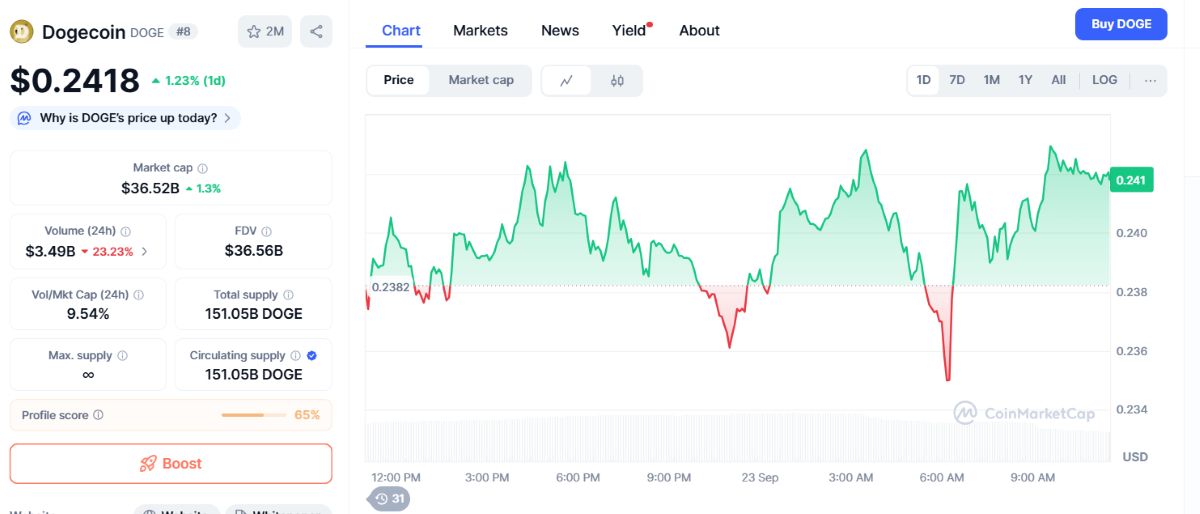
Task: Click the $3.49B volume value
Action: click(50, 251)
